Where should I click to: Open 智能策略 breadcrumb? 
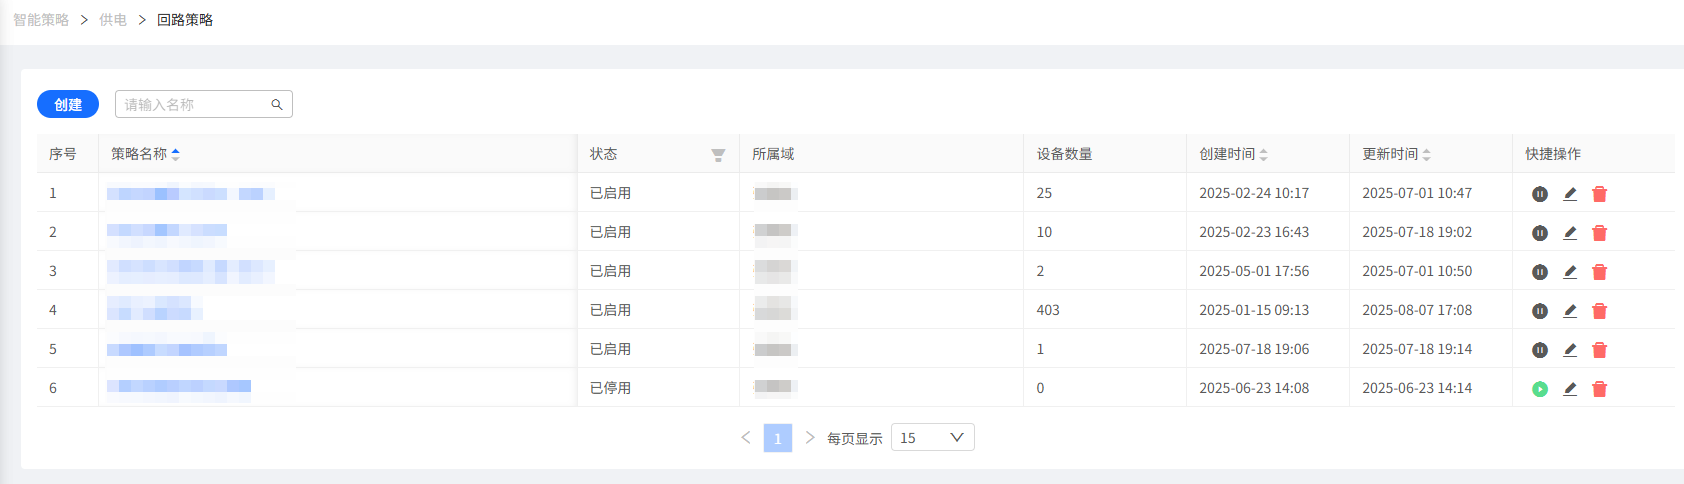pyautogui.click(x=41, y=20)
